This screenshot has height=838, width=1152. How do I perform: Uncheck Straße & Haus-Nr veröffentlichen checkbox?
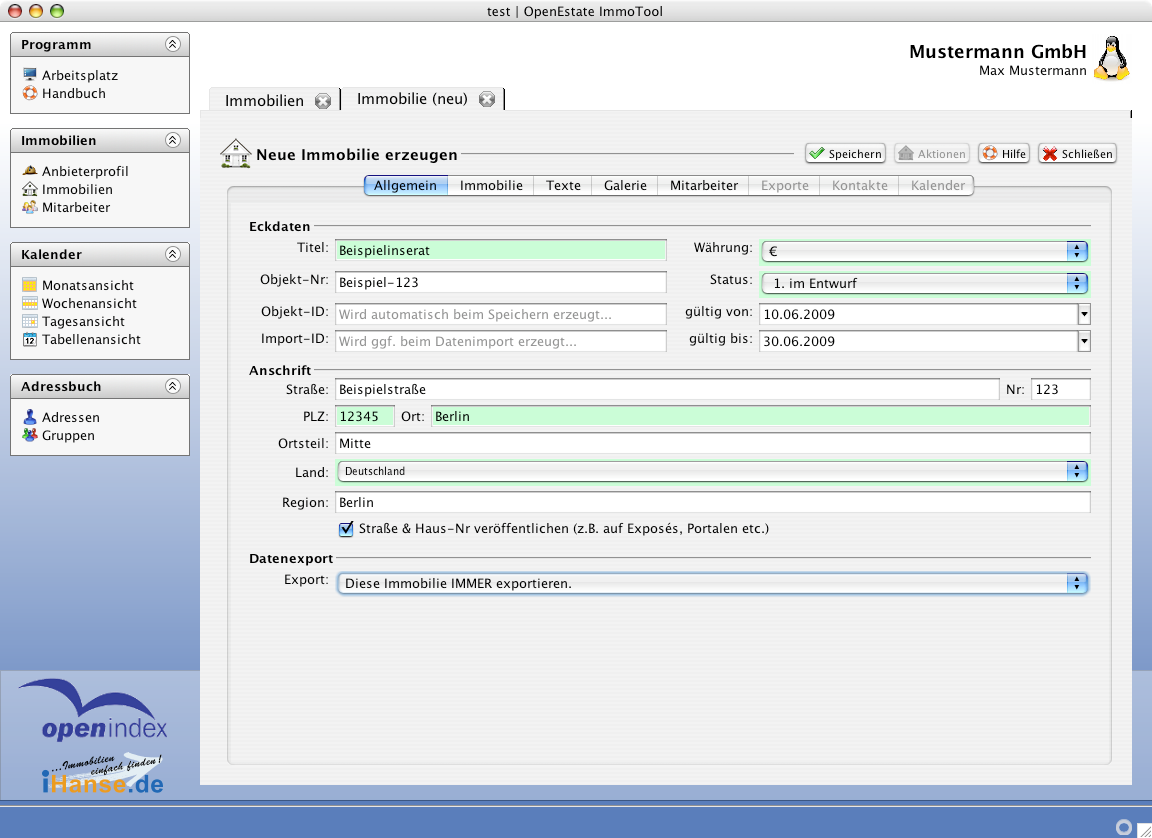(347, 528)
